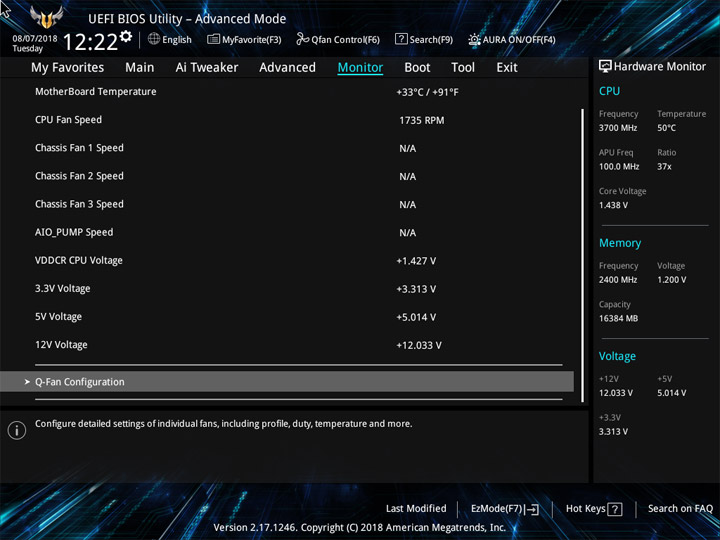Open the Exit tab
The image size is (720, 540).
(507, 68)
